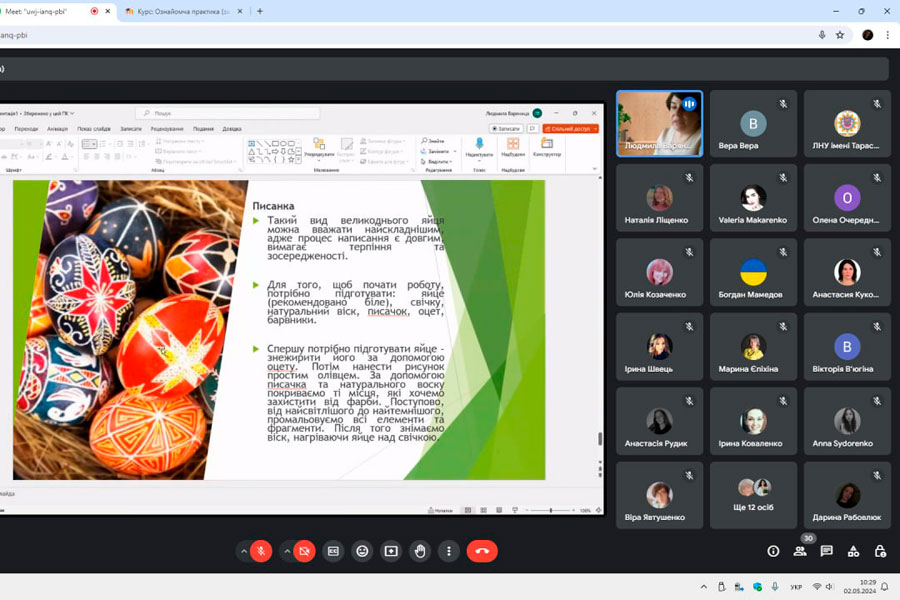
Task: Click the PowerPoint Пошук search box
Action: pyautogui.click(x=227, y=113)
